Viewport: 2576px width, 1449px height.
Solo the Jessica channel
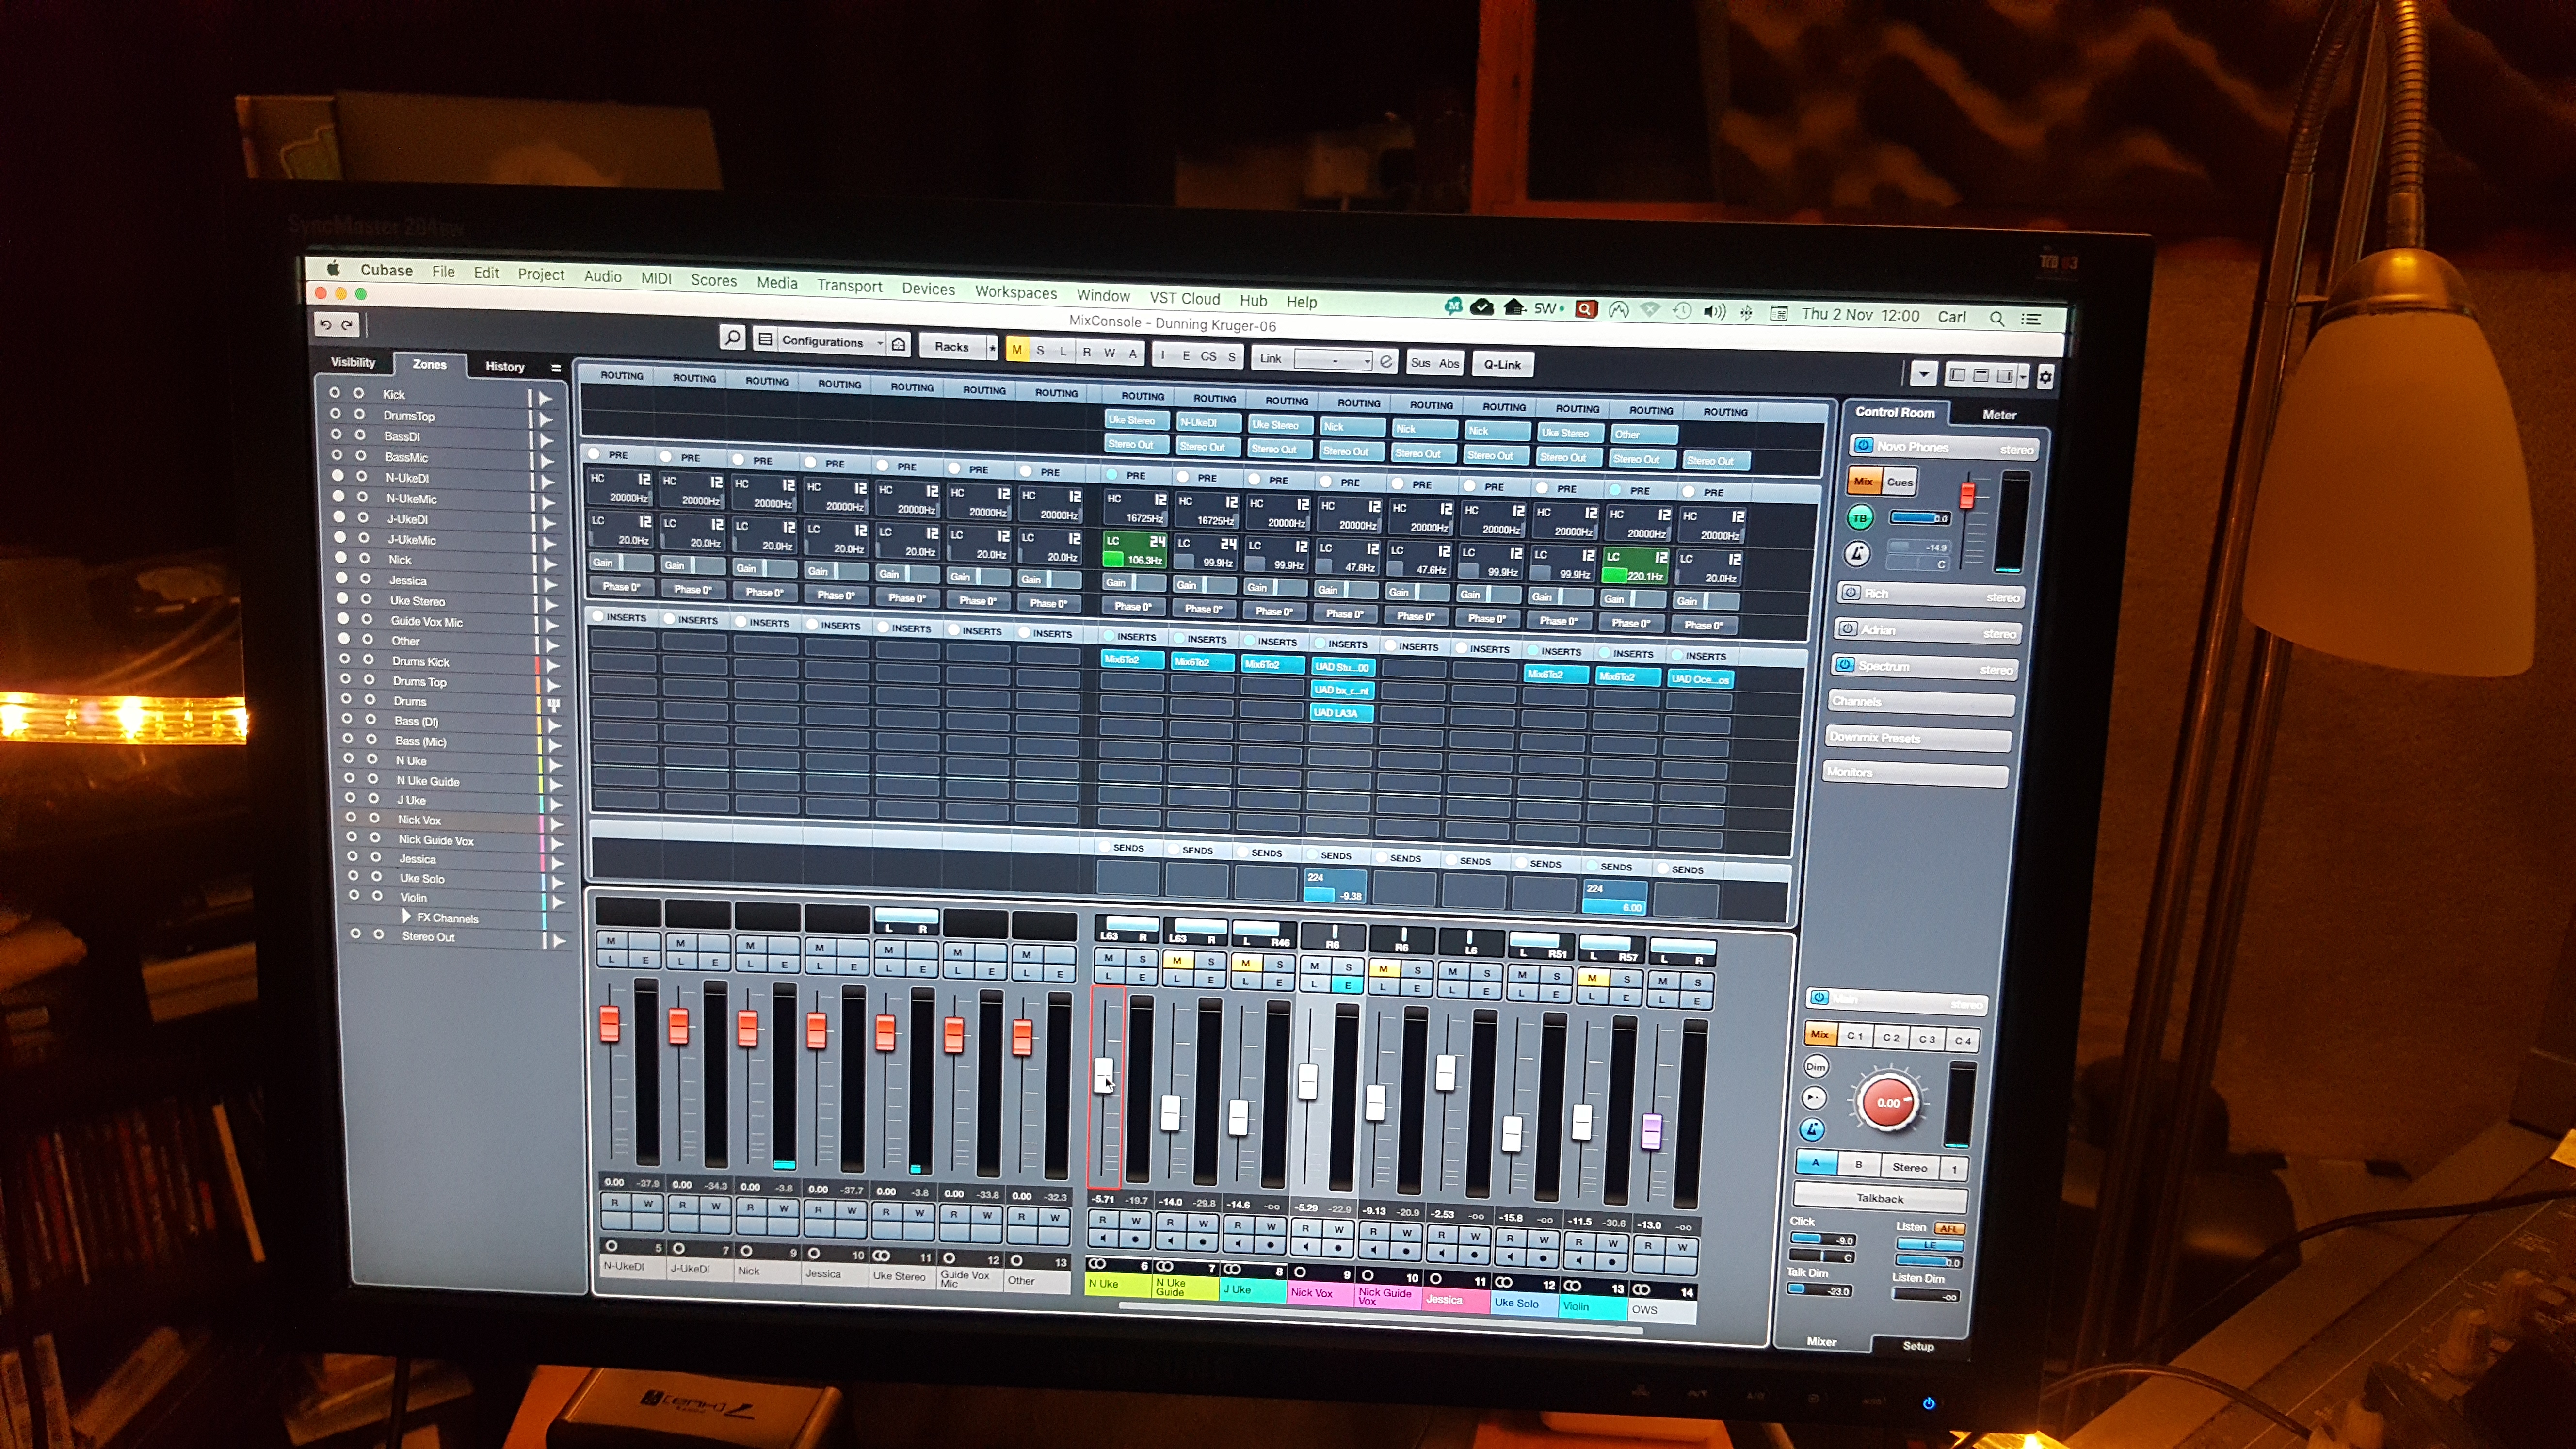point(1486,973)
